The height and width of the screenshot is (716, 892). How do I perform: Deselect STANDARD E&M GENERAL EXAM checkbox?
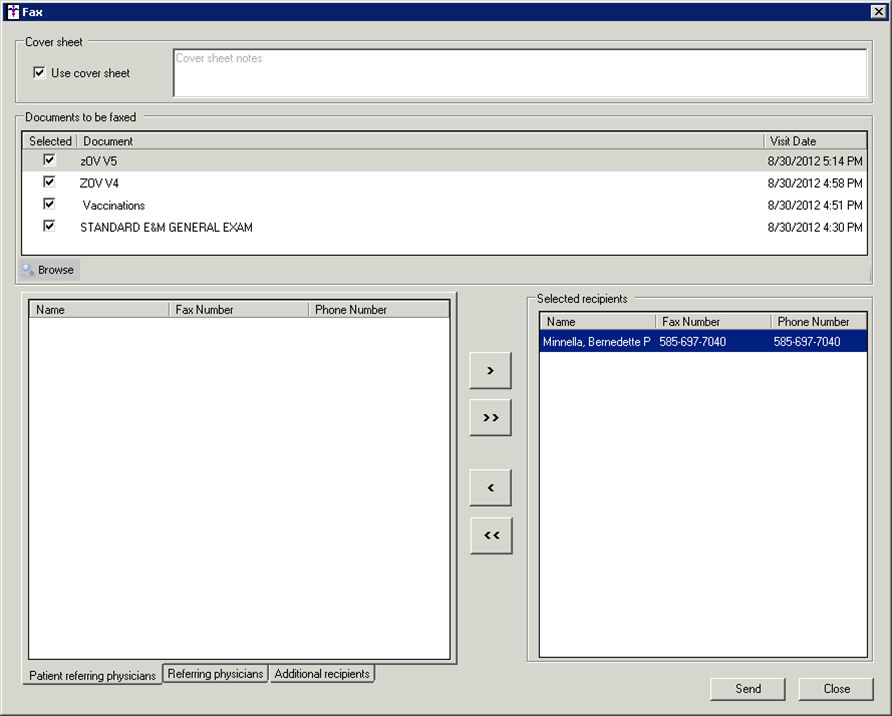click(x=49, y=227)
